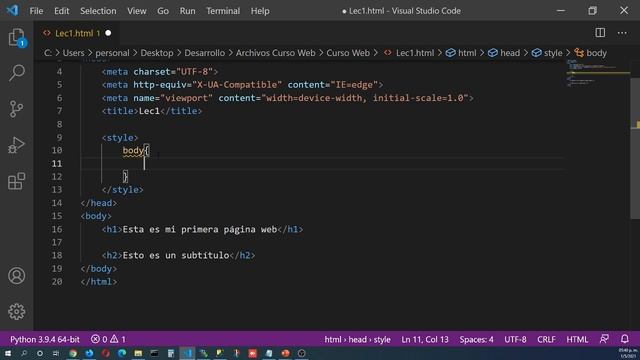Open the editor More Actions ellipsis
Image resolution: width=640 pixels, height=360 pixels.
click(x=622, y=33)
